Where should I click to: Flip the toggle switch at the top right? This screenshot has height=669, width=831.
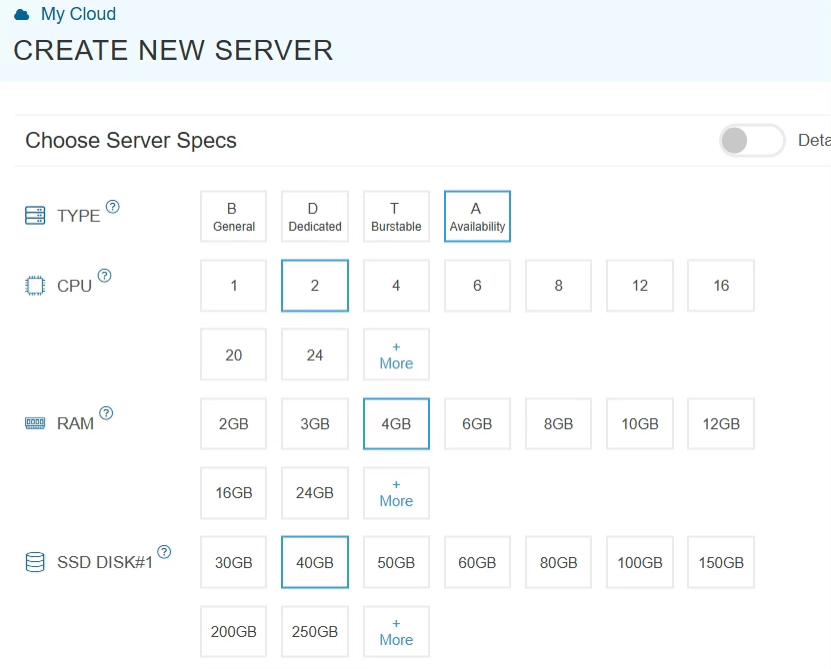point(751,141)
